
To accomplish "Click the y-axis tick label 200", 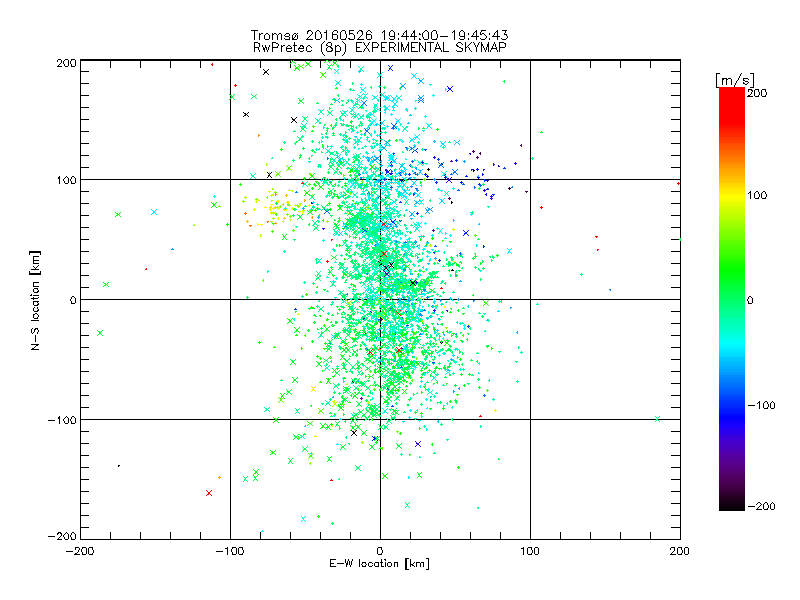I will 66,63.
